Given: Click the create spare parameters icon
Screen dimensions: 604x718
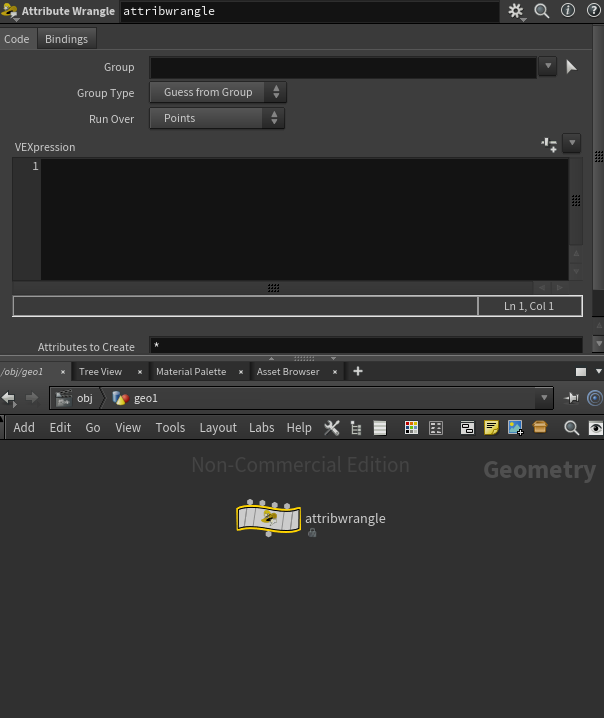Looking at the screenshot, I should click(549, 144).
